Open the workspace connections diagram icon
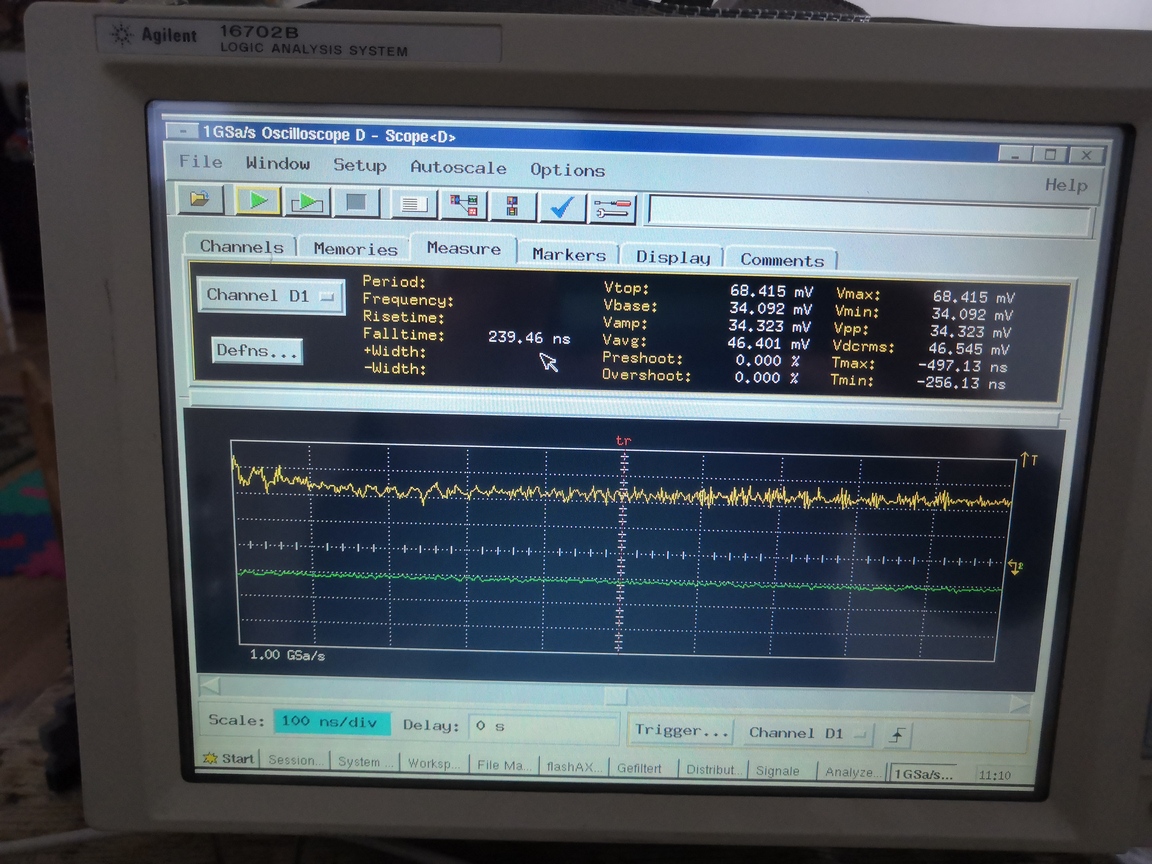1152x864 pixels. 464,205
